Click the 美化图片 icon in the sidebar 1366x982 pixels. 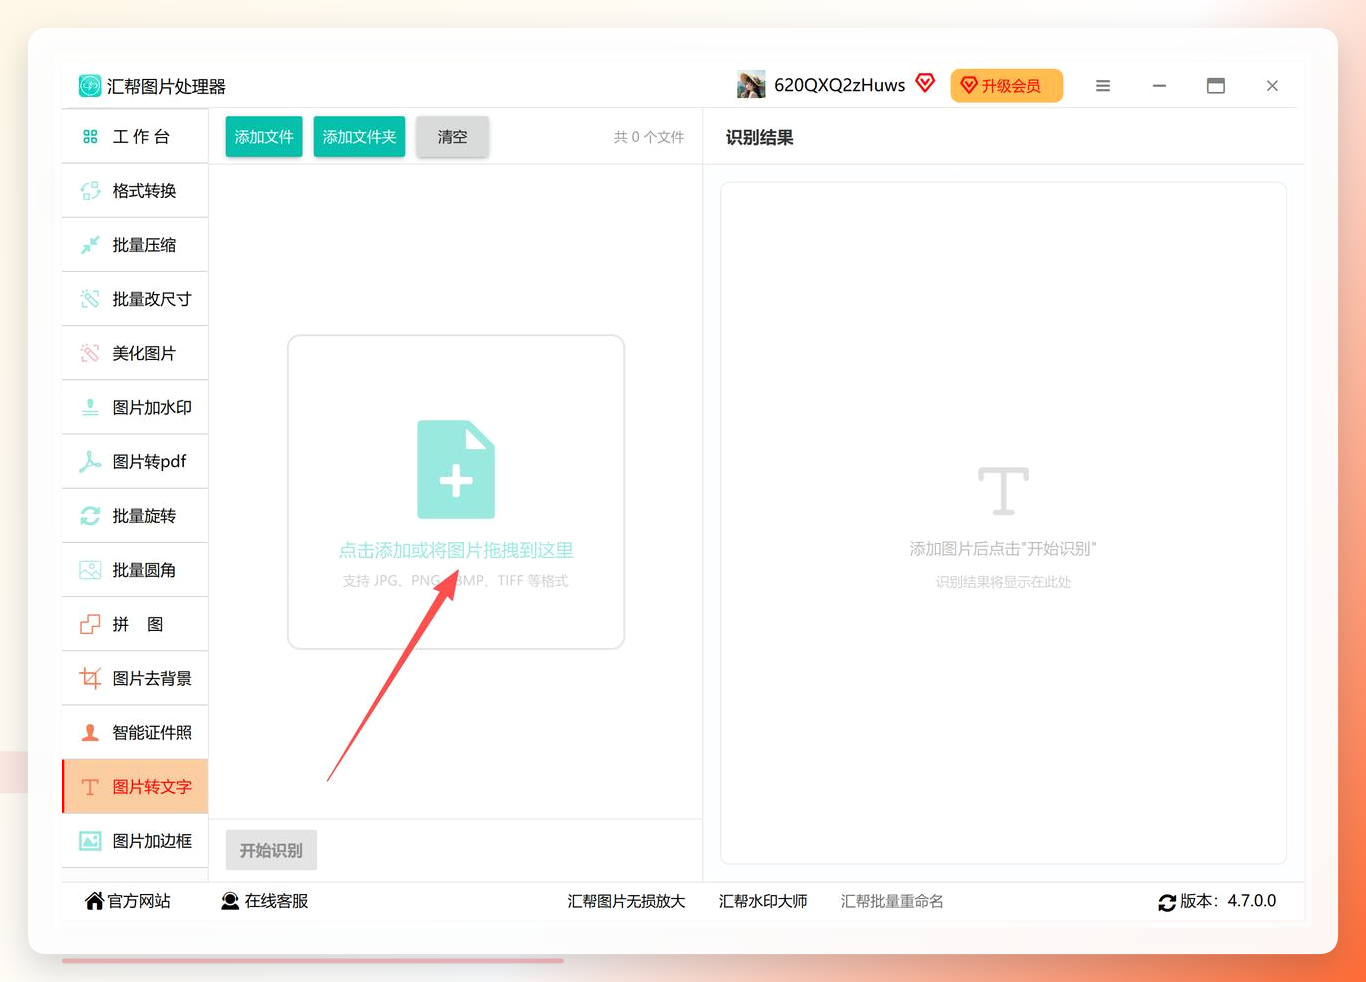90,353
